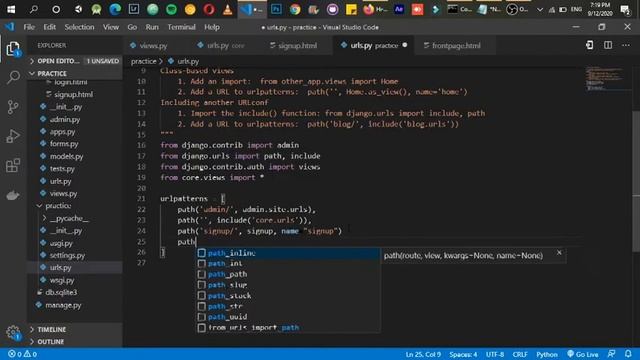Click errors and warnings count in status bar
Viewport: 640px width, 360px height.
(x=22, y=354)
